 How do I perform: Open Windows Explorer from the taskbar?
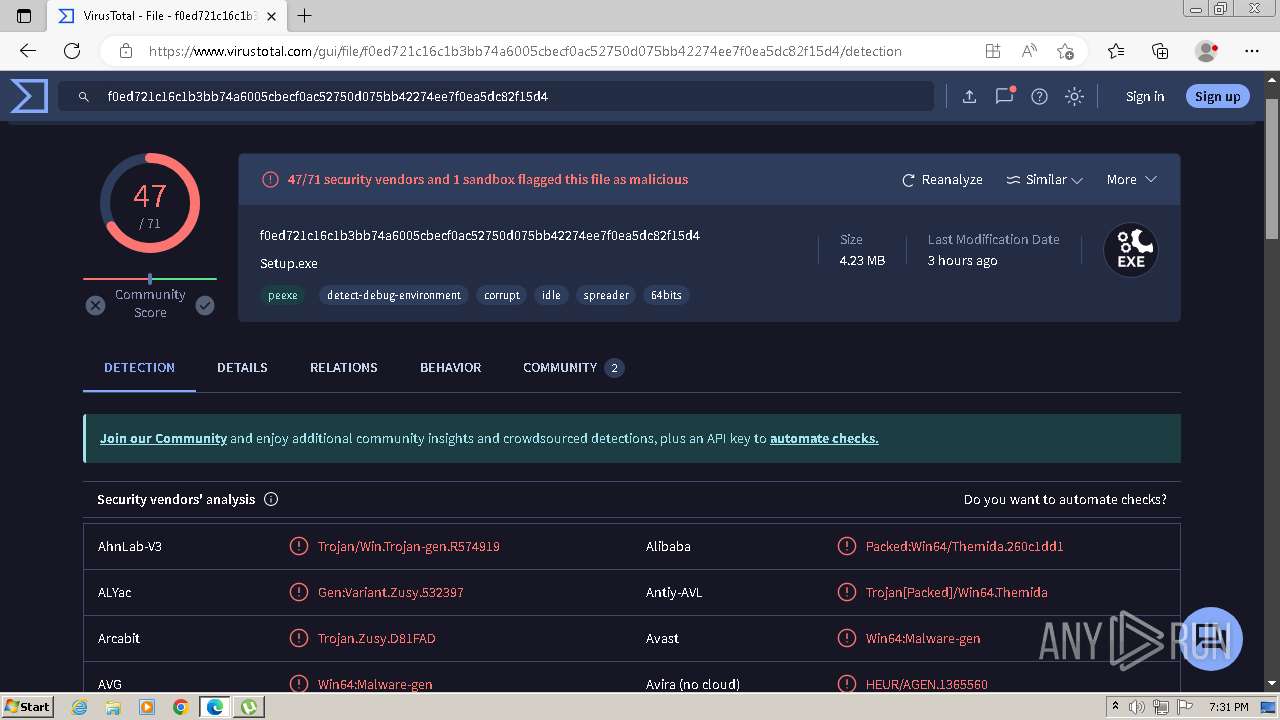113,707
